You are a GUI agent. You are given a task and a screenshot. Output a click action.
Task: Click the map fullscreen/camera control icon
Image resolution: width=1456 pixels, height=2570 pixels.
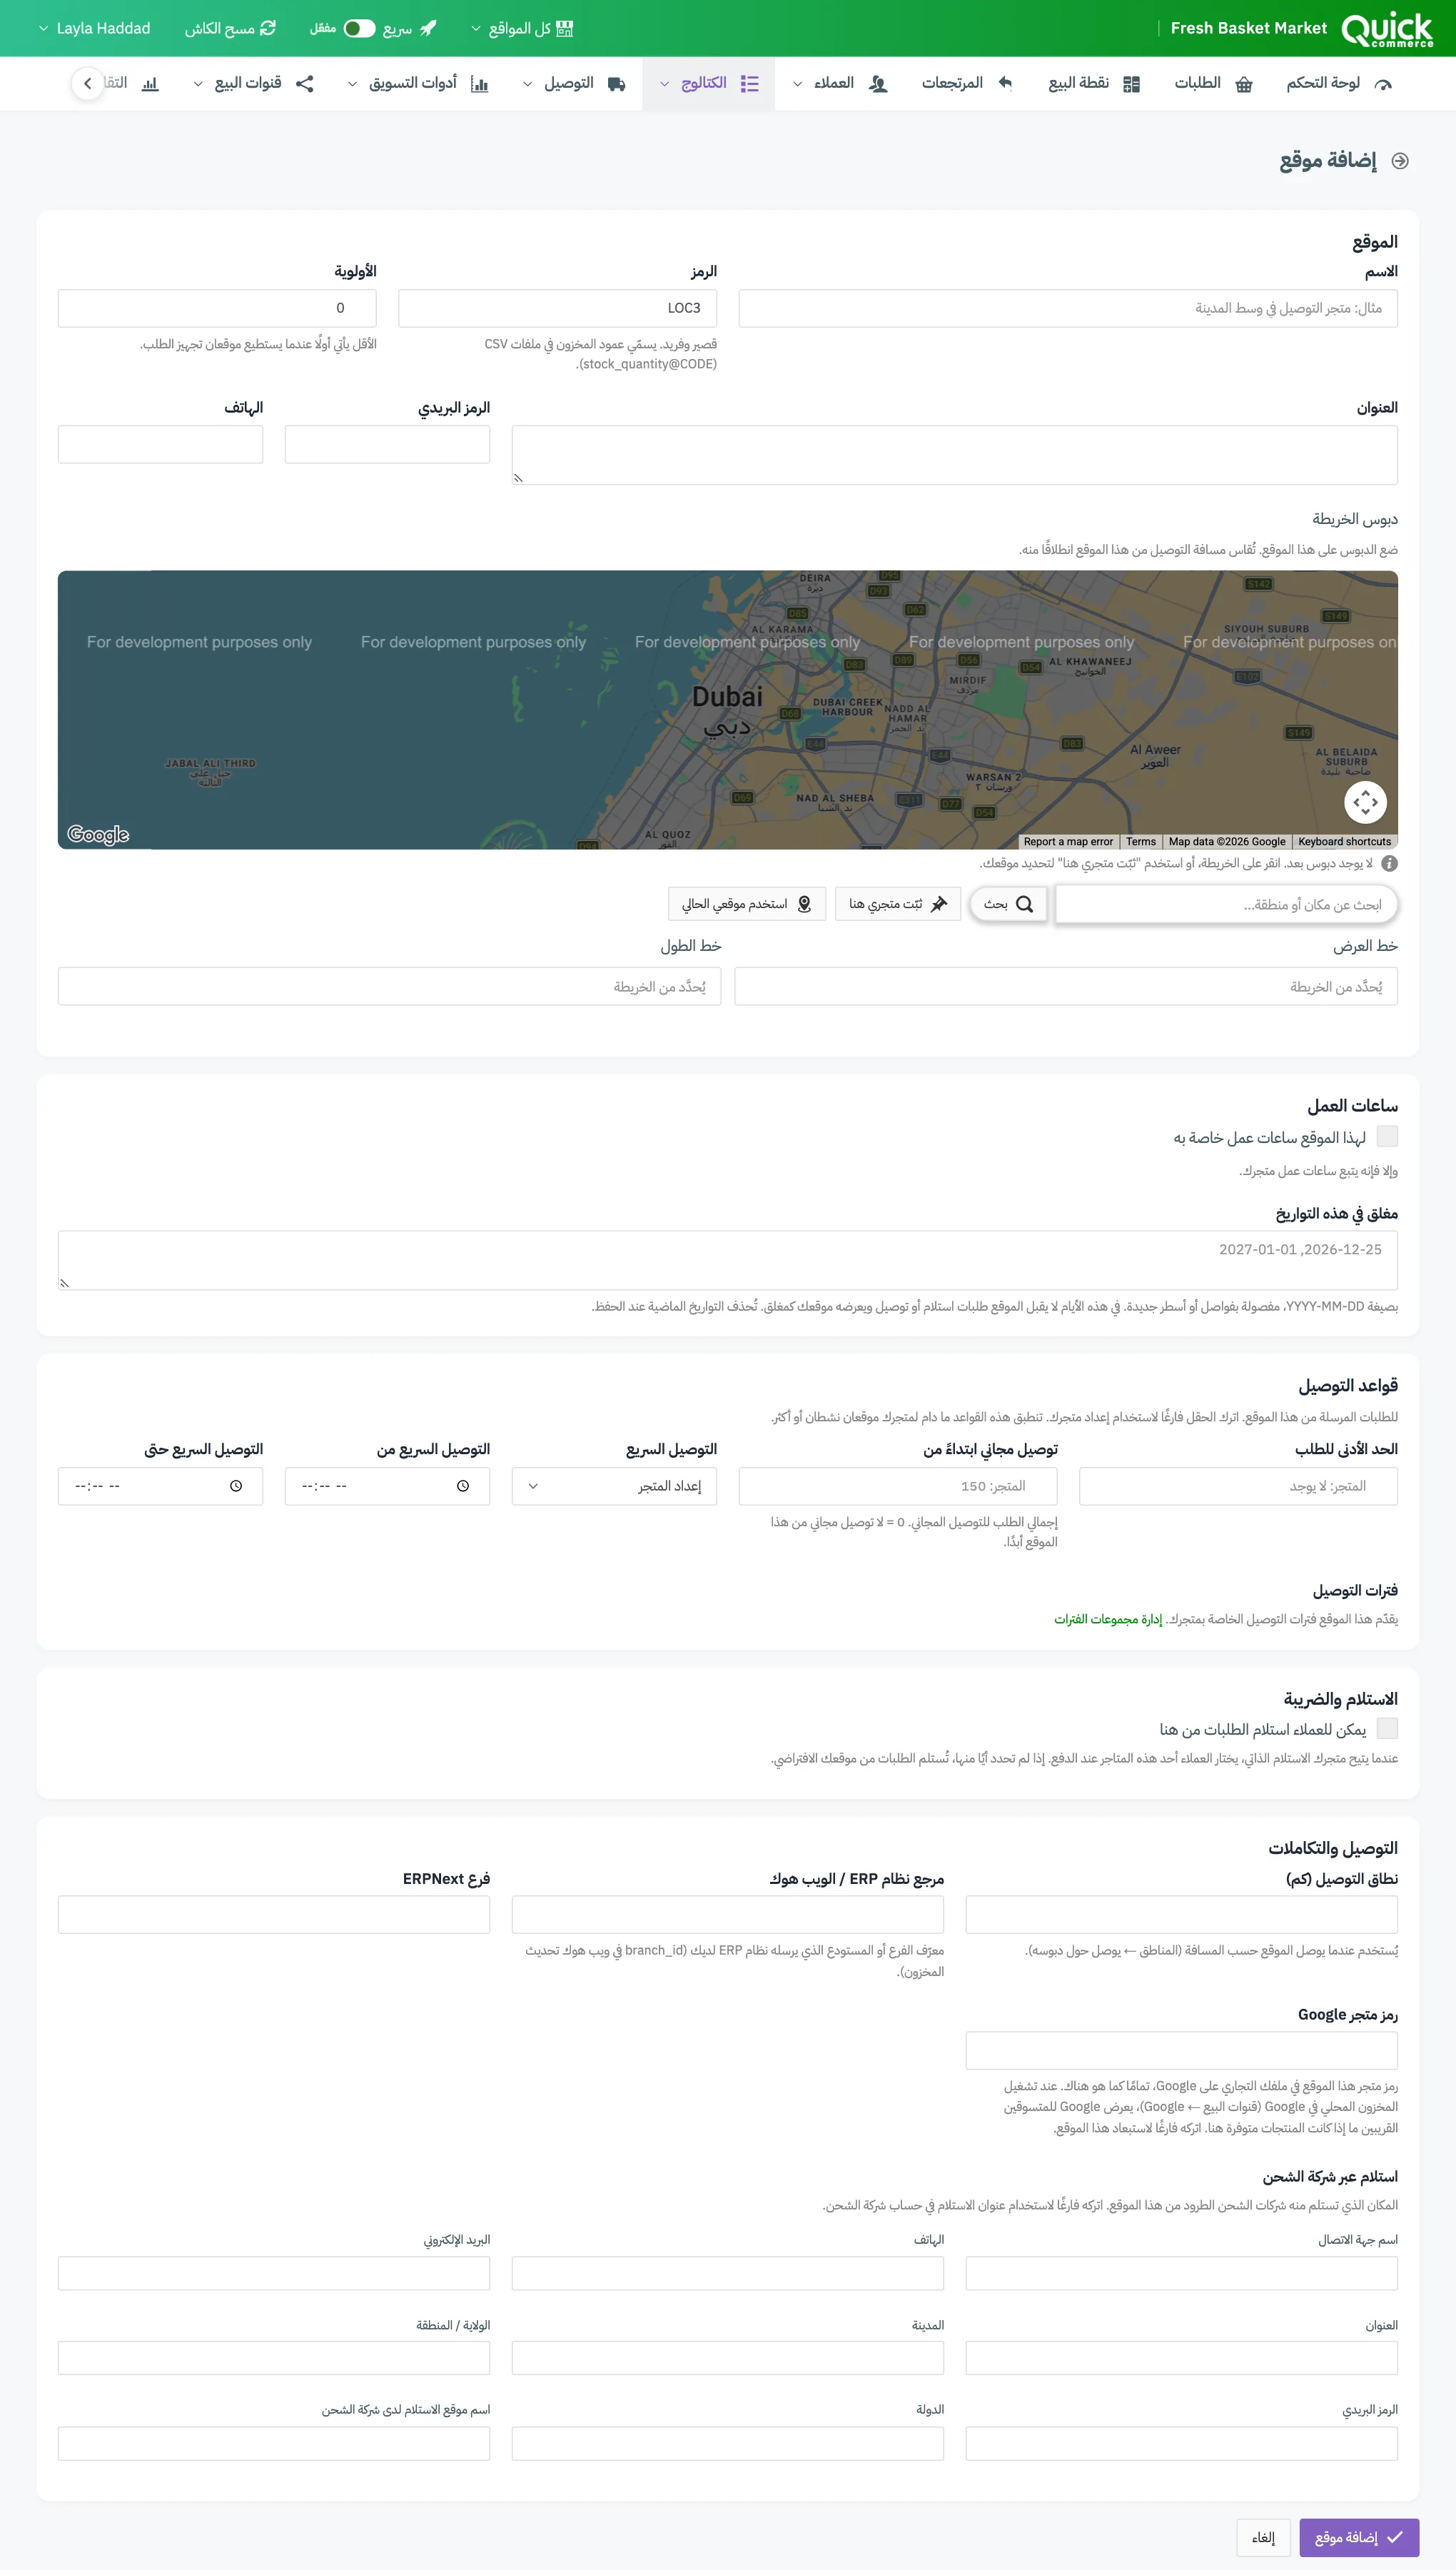click(x=1365, y=802)
